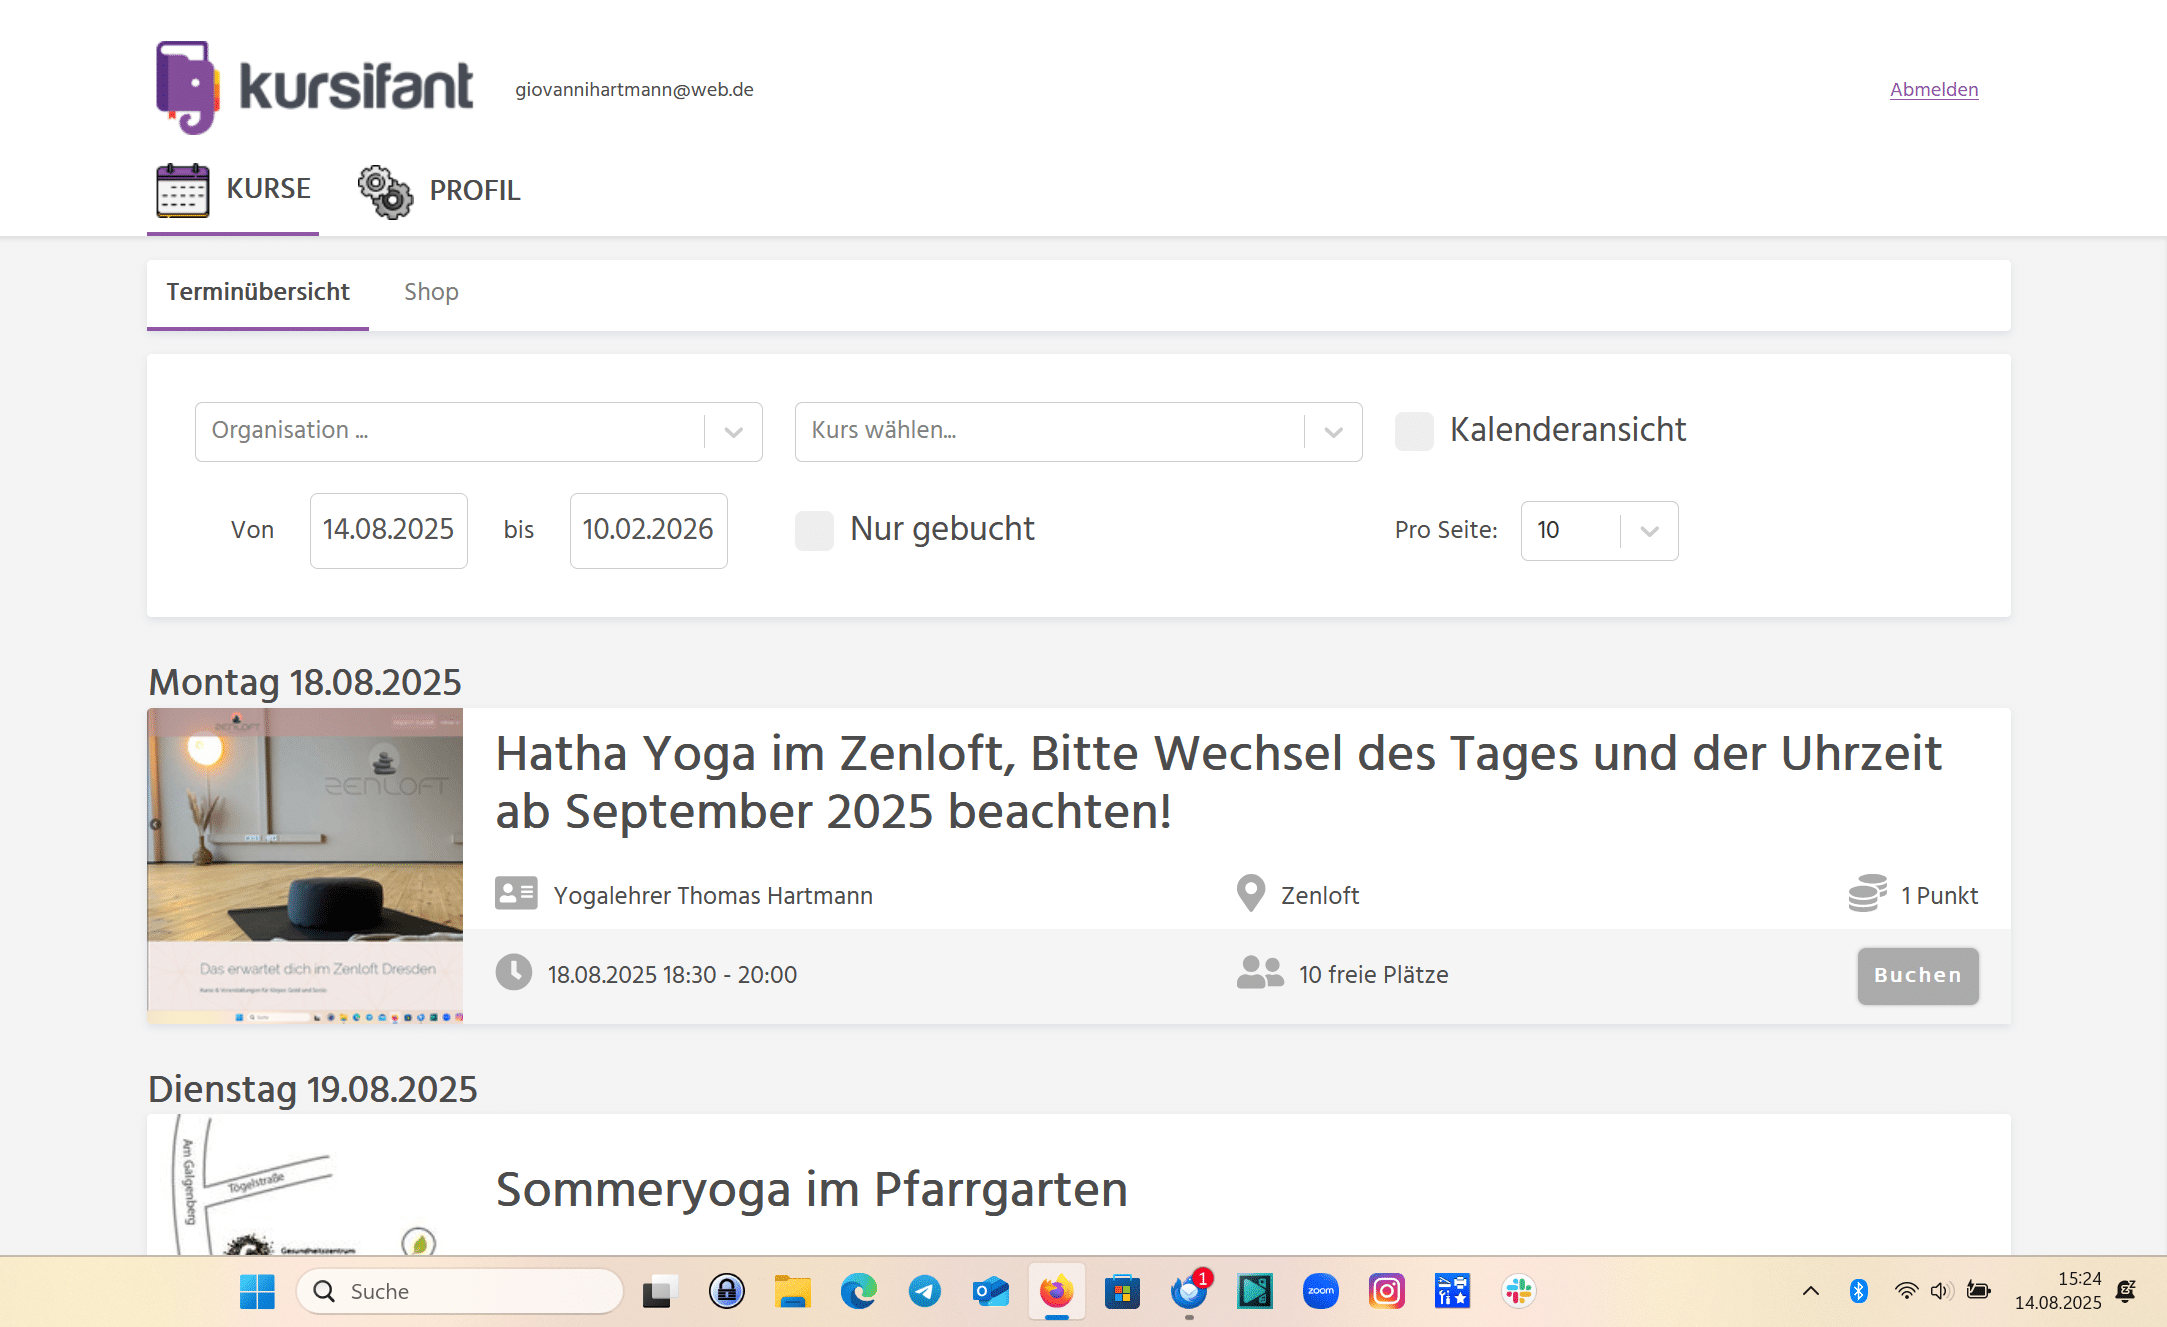This screenshot has height=1327, width=2167.
Task: Toggle the Nur gebucht checkbox
Action: coord(814,530)
